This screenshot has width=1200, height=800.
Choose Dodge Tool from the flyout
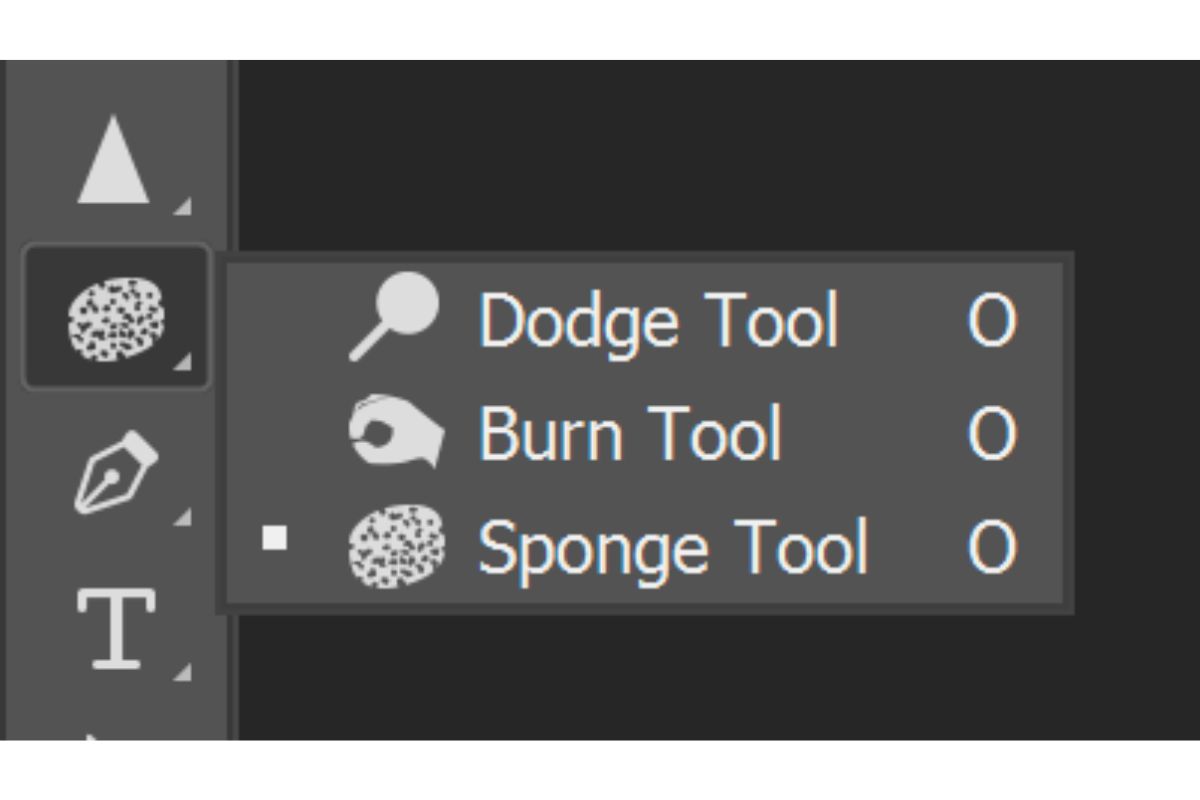(644, 320)
